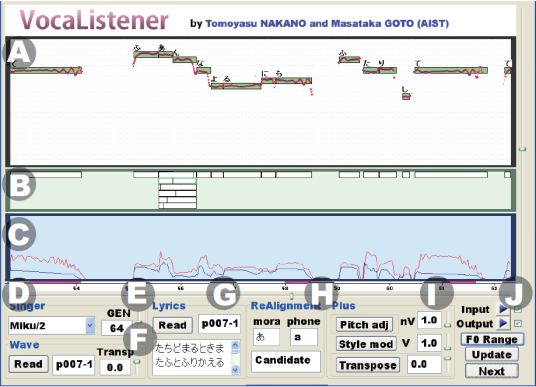Click the mora input field
Viewport: 536px width, 387px height.
tap(266, 337)
